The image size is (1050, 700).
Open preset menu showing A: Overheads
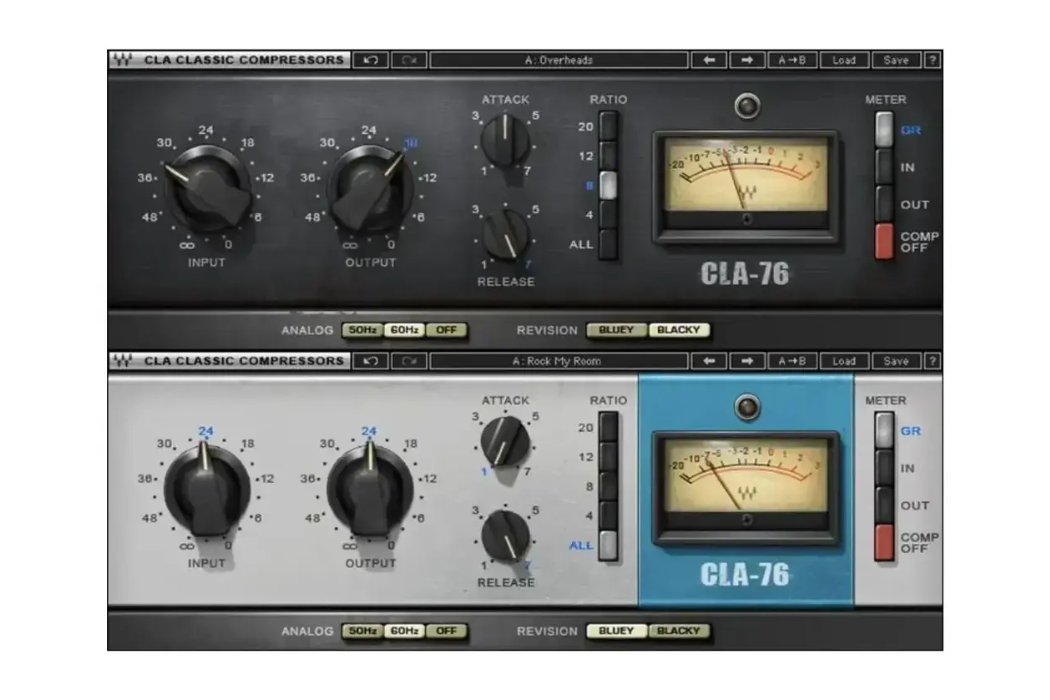point(558,60)
